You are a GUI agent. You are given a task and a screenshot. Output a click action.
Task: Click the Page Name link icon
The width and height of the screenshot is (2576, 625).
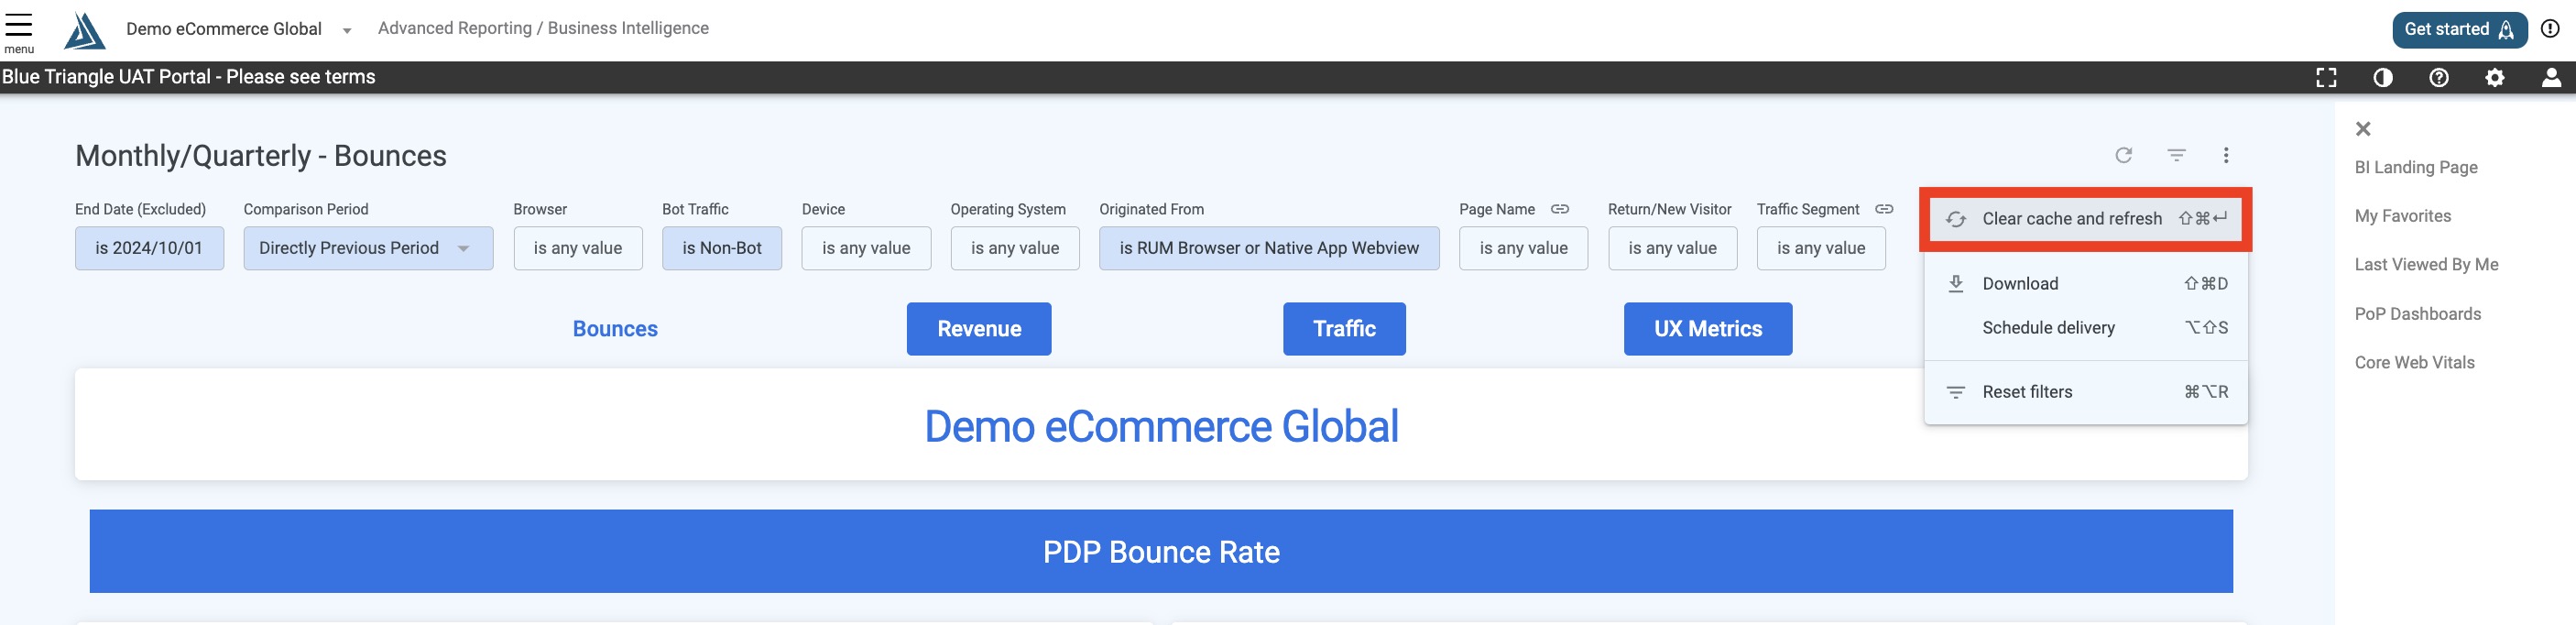pos(1560,209)
